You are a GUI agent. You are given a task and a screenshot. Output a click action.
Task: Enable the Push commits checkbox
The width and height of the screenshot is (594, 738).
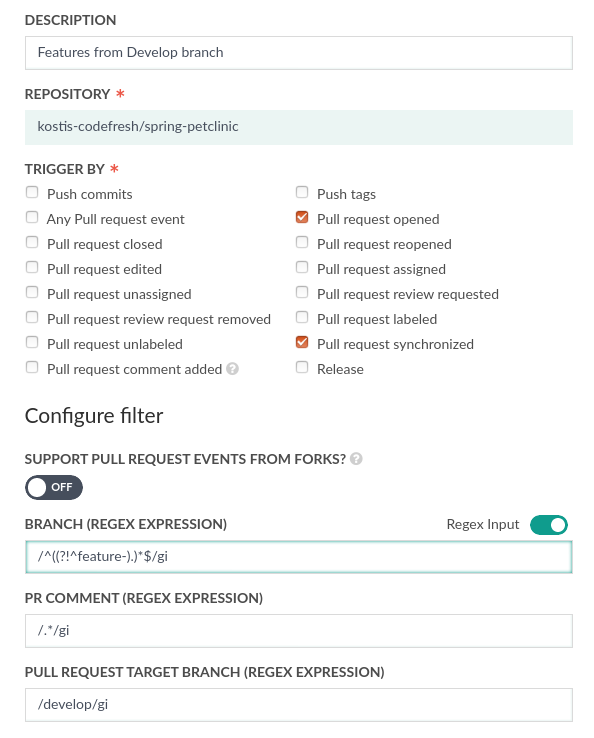click(32, 192)
